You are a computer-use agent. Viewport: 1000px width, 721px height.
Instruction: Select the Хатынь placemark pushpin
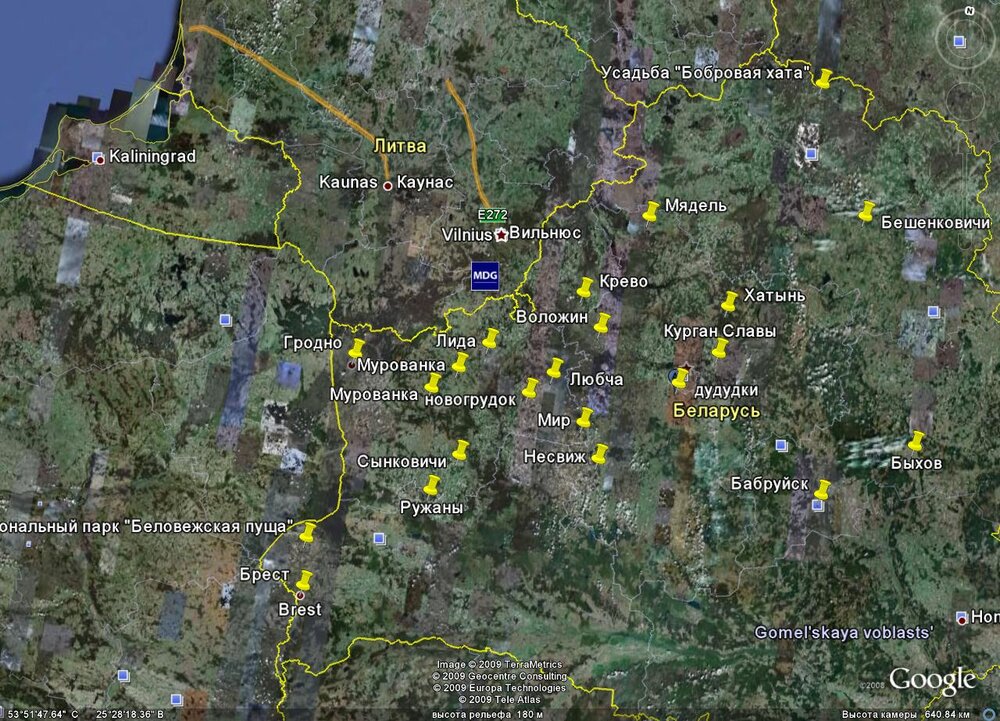pos(730,300)
